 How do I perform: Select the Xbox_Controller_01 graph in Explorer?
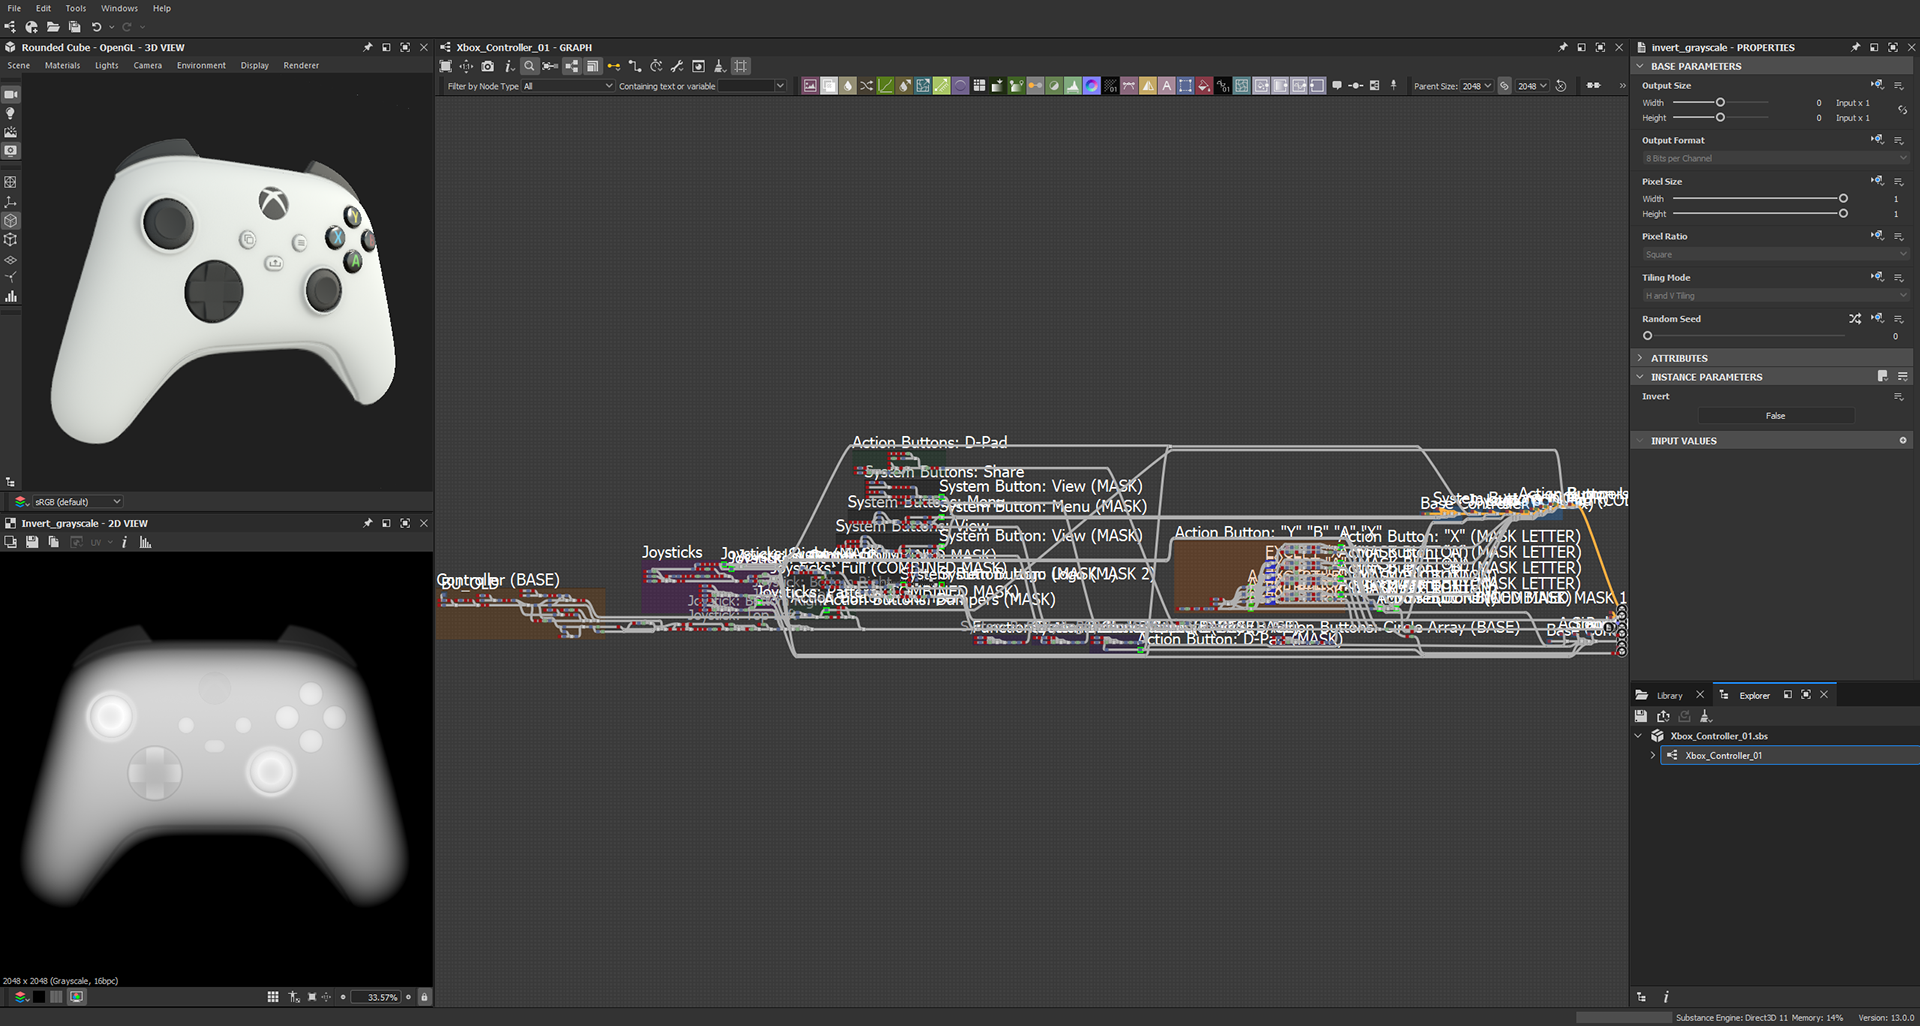(x=1790, y=755)
